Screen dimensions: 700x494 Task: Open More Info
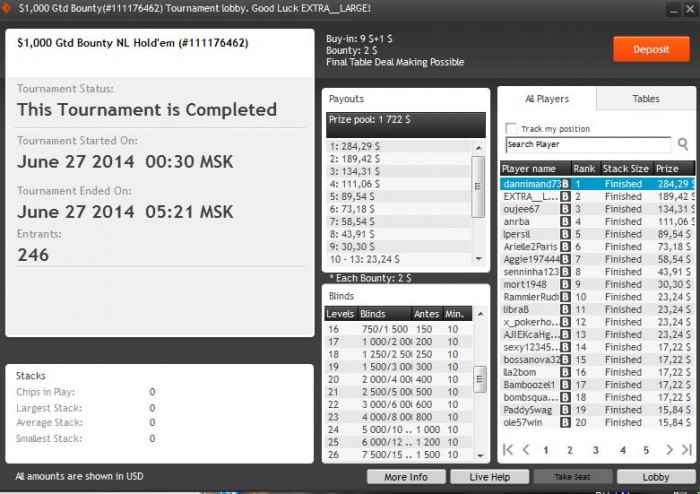406,477
